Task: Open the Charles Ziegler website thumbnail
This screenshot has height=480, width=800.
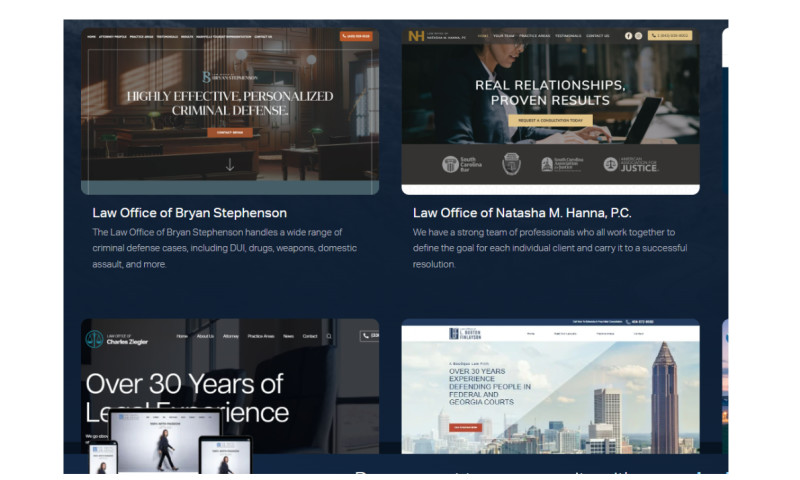Action: 230,390
